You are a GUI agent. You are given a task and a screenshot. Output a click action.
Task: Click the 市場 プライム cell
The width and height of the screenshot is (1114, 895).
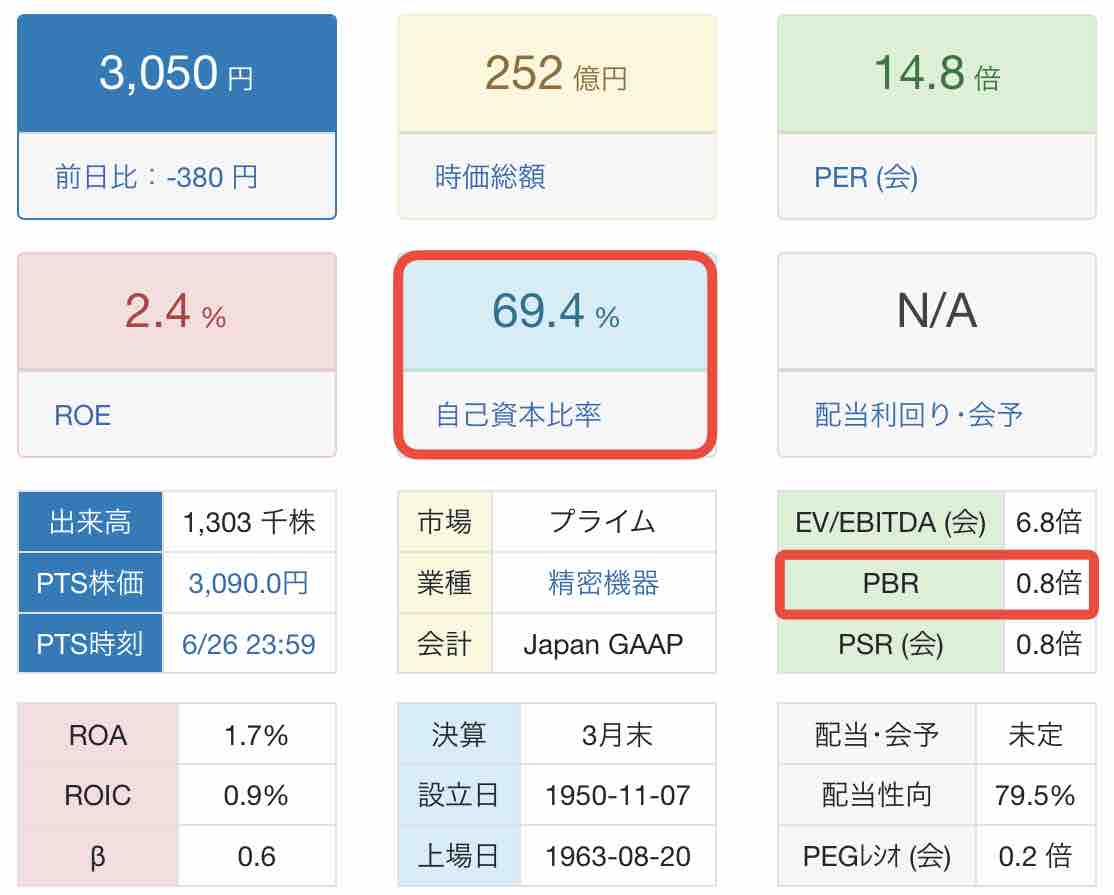pos(603,522)
